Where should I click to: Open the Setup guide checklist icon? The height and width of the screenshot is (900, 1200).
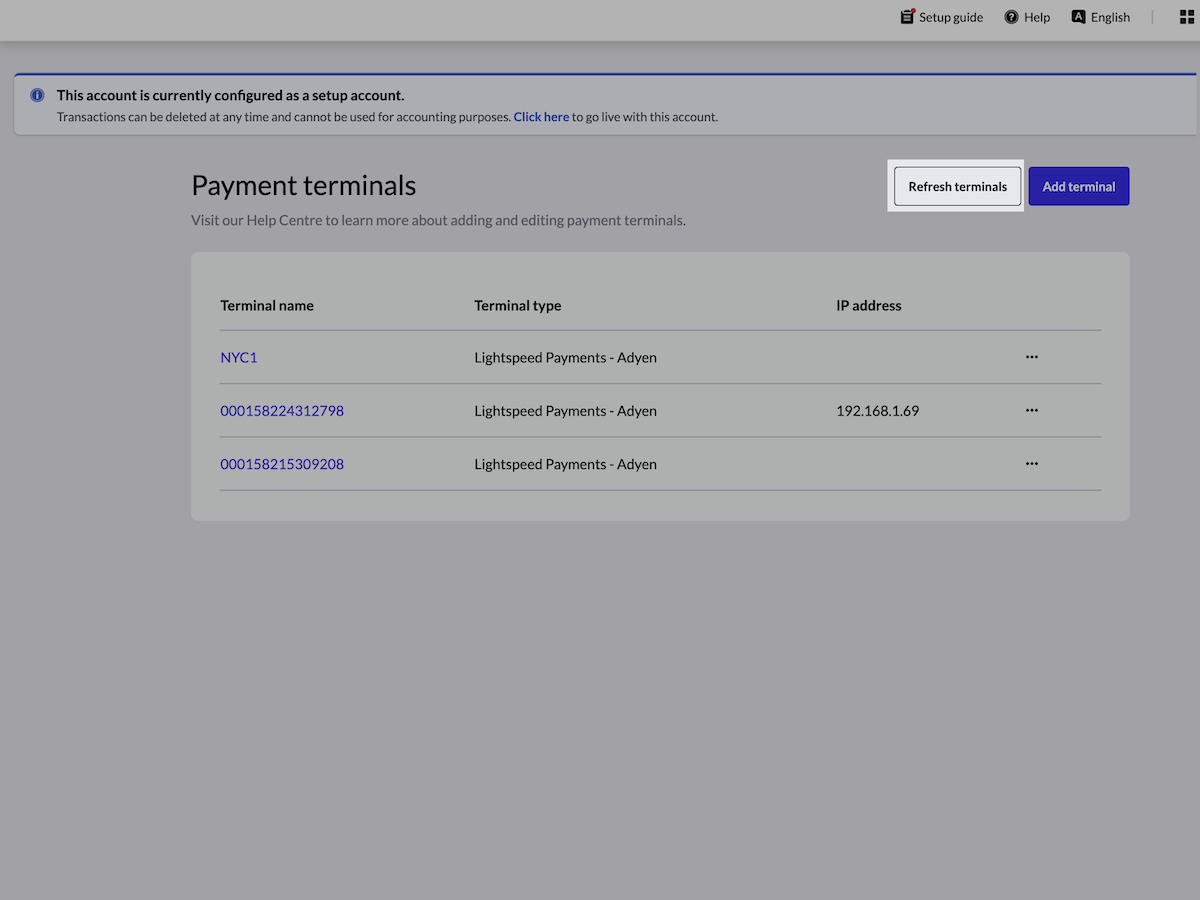click(908, 17)
